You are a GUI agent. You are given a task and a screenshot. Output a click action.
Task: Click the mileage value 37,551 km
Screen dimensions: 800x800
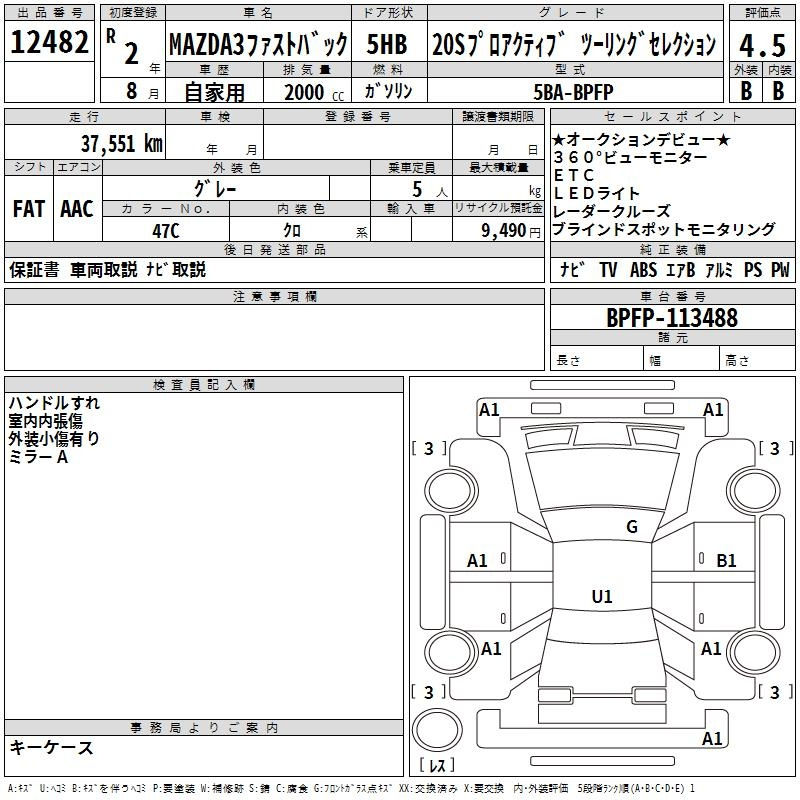pos(121,143)
